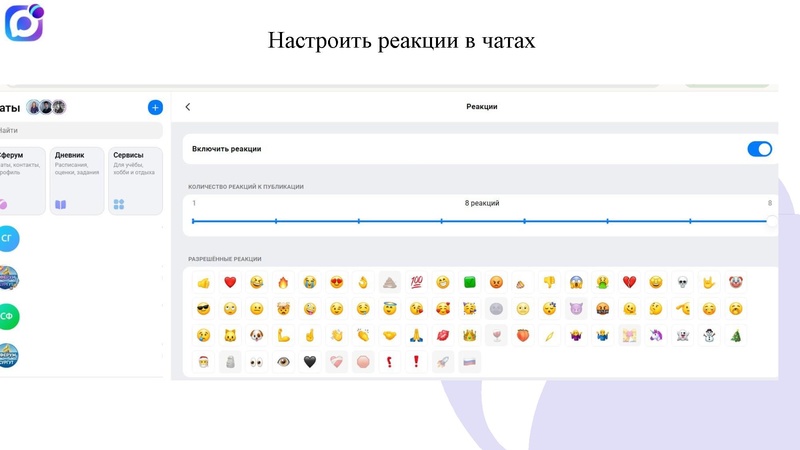
Task: Grab the reaction count slider handle
Action: point(771,221)
